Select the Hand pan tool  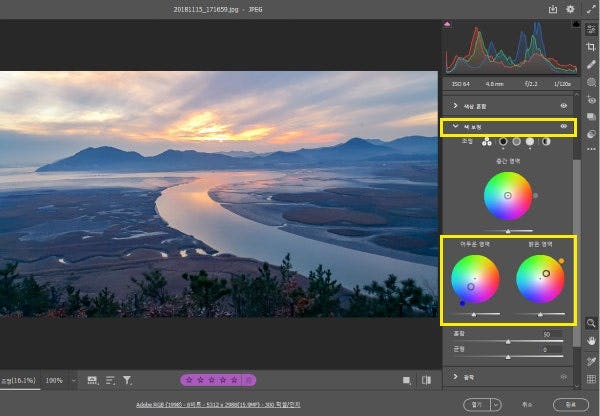coord(591,341)
